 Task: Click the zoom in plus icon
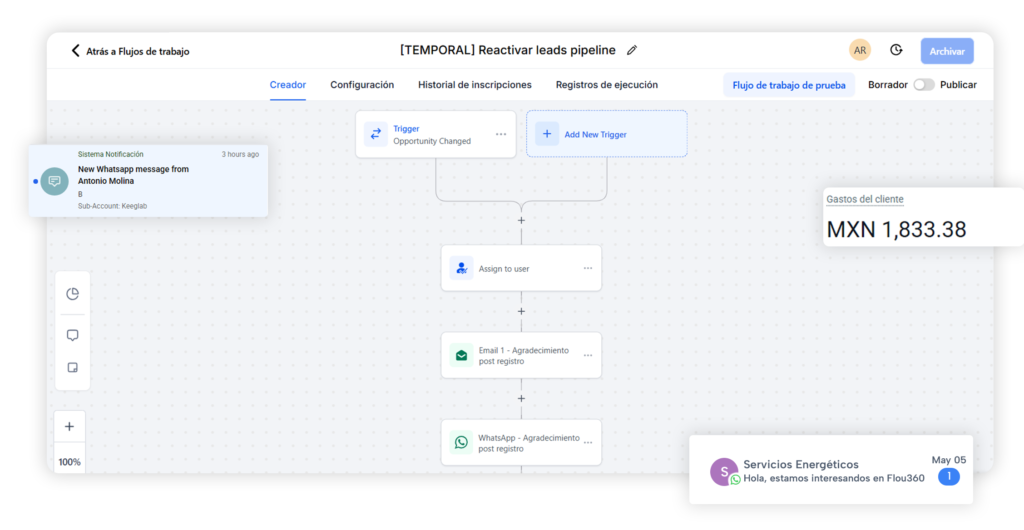tap(69, 427)
